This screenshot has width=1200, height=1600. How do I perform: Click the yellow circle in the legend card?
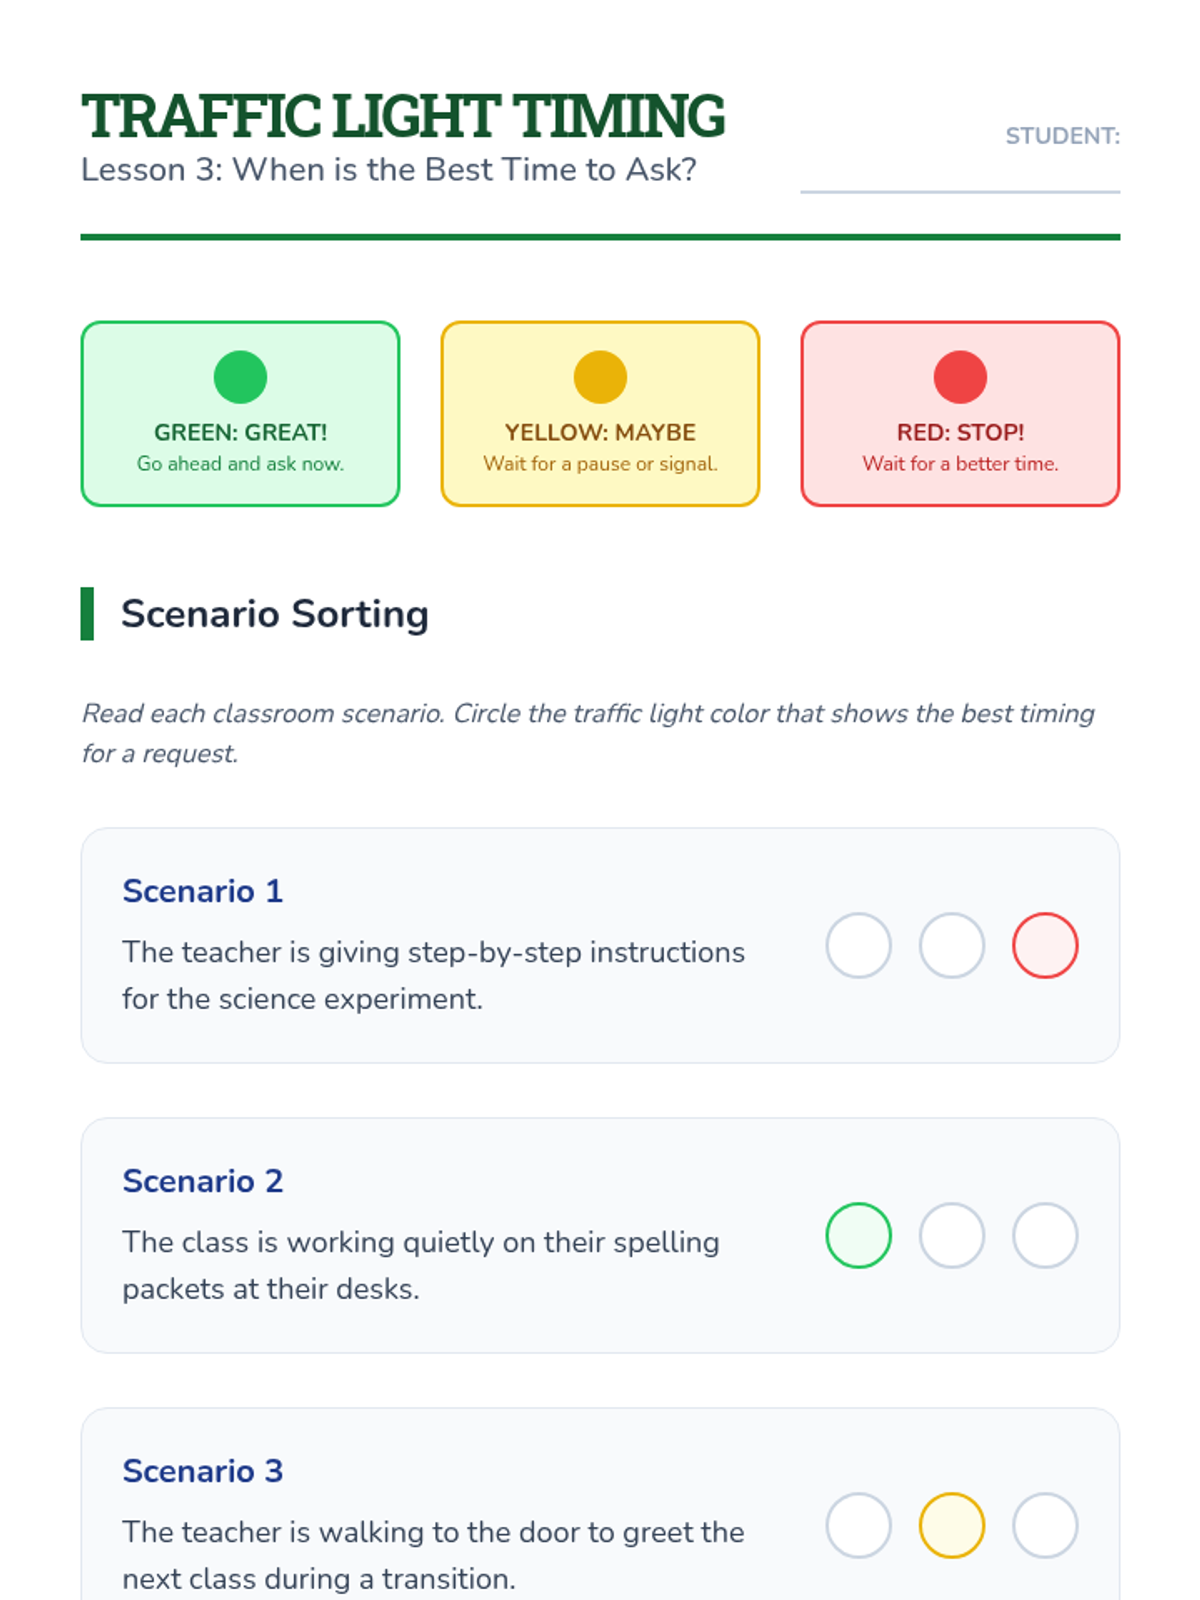click(600, 377)
